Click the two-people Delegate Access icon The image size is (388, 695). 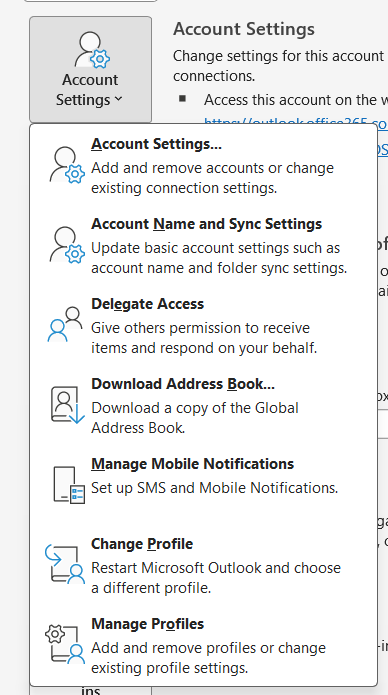(x=65, y=324)
